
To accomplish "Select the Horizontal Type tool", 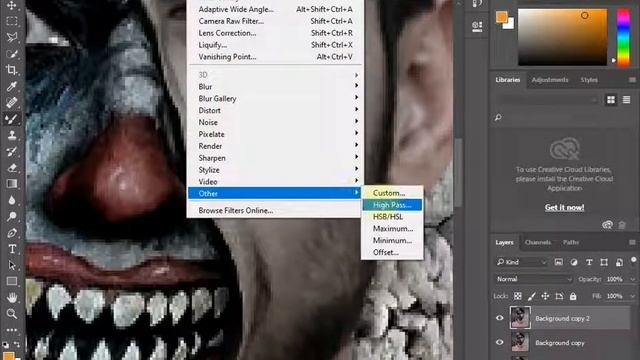I will pos(11,249).
